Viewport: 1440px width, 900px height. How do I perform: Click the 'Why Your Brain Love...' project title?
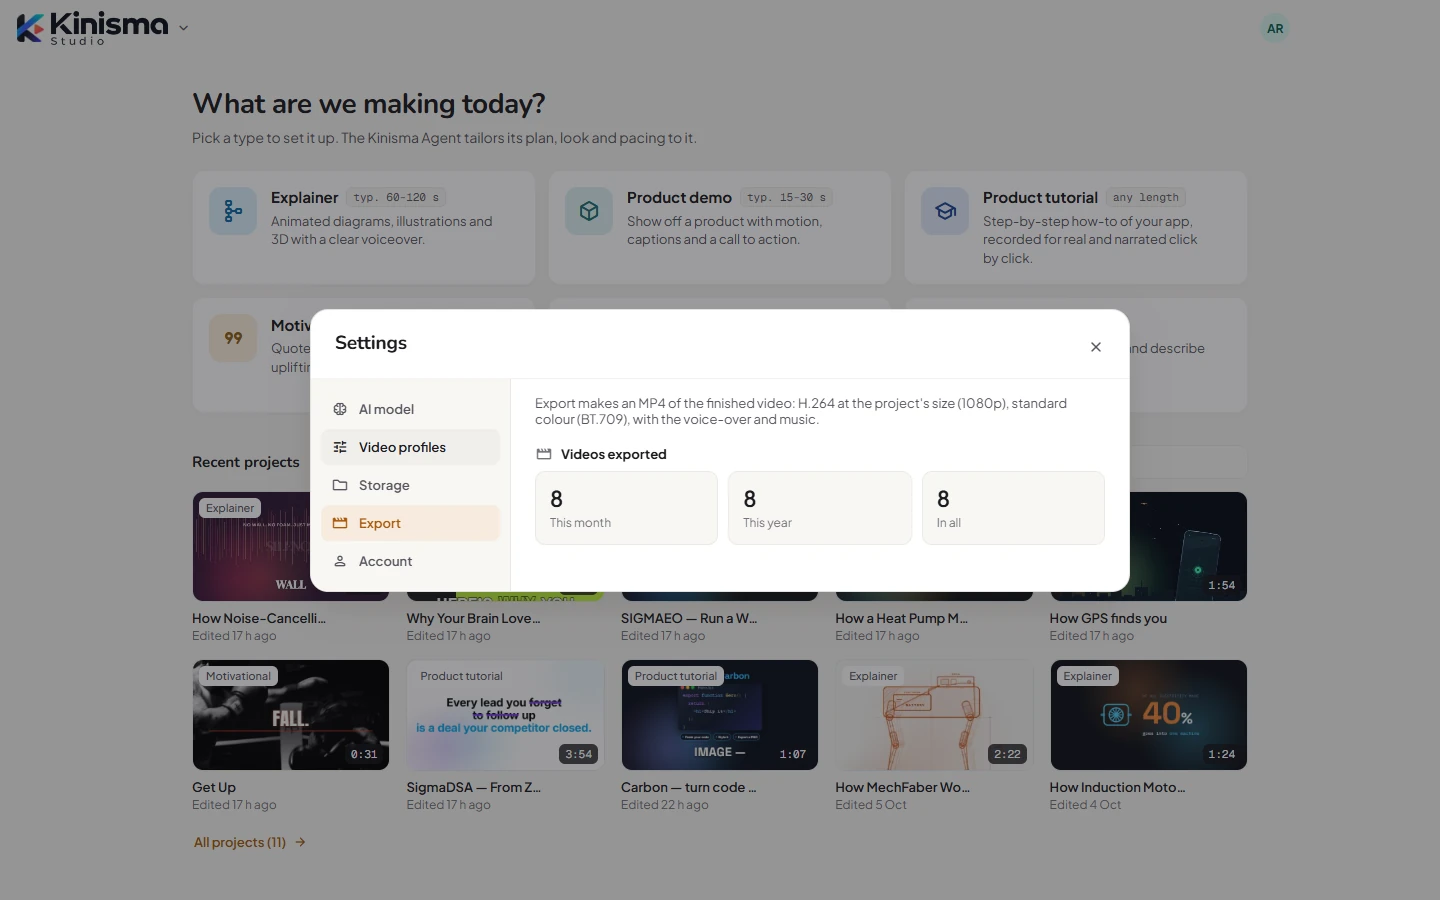(x=473, y=618)
